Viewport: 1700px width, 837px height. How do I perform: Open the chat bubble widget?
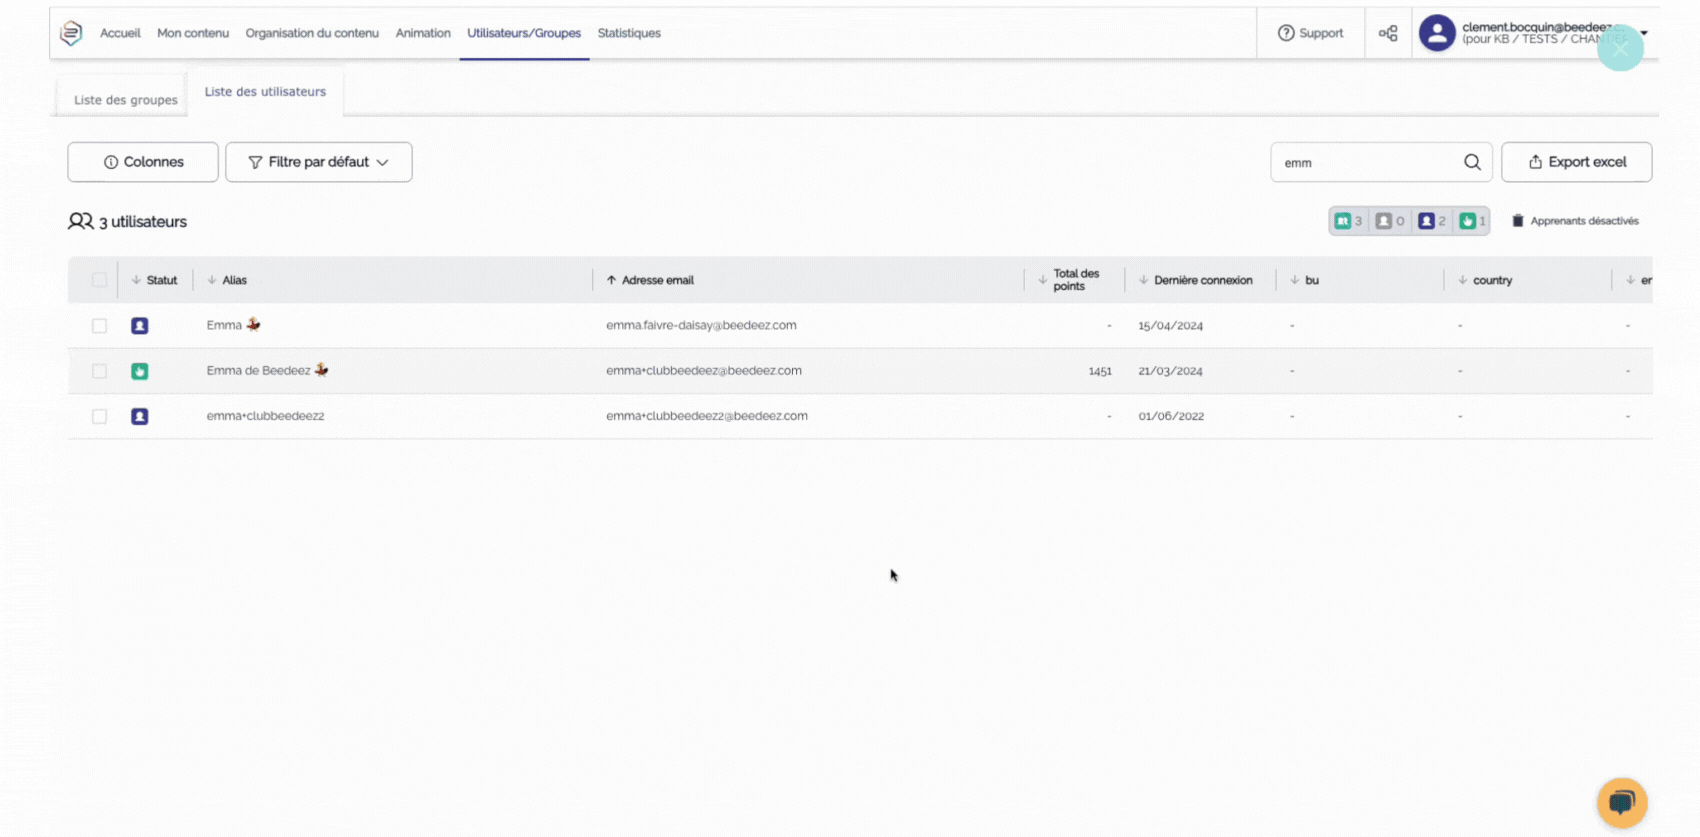[1621, 802]
